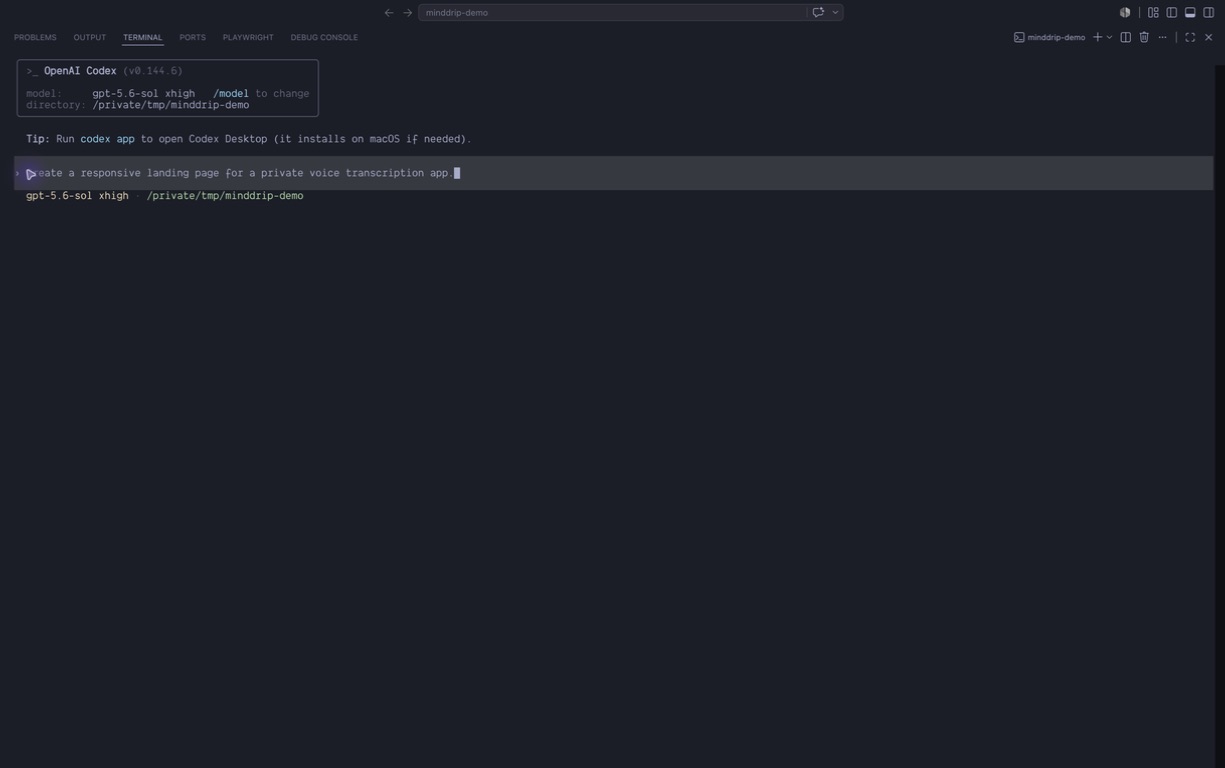Switch to the DEBUG CONSOLE tab
The image size is (1225, 768).
click(324, 37)
